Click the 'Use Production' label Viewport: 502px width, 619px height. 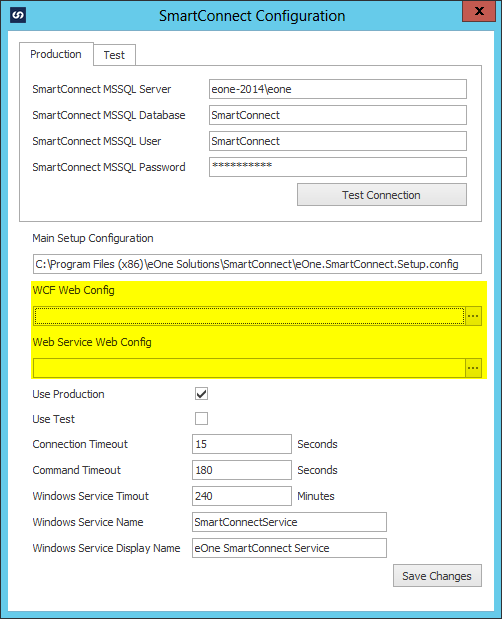click(x=68, y=394)
